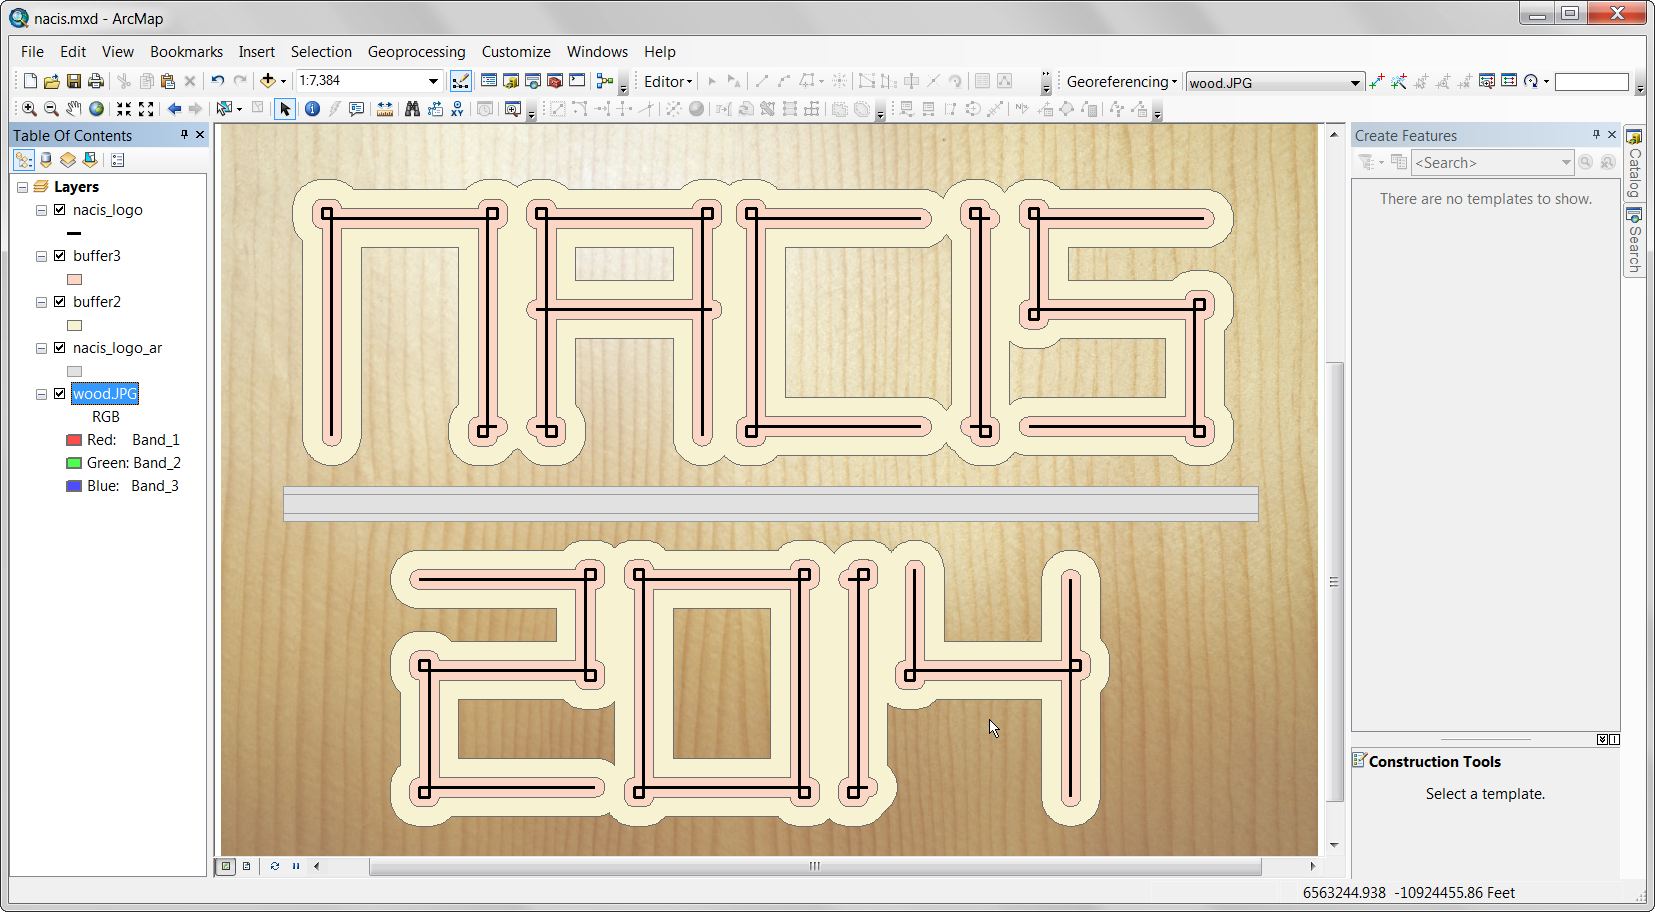
Task: Open the File menu
Action: tap(32, 52)
